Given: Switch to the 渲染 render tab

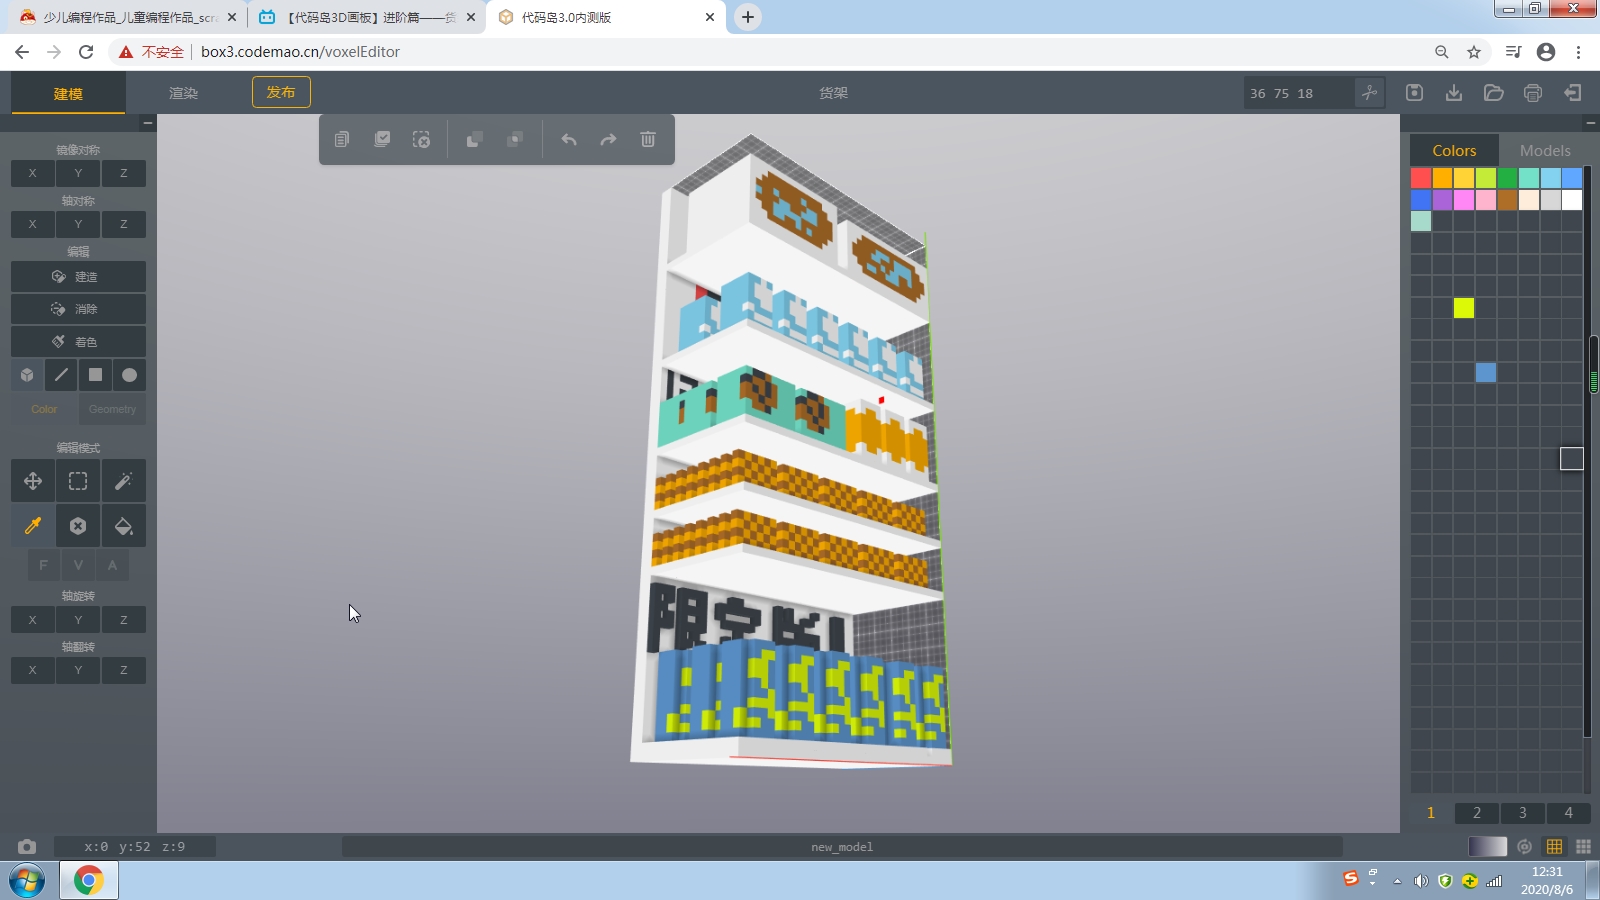Looking at the screenshot, I should click(x=183, y=93).
